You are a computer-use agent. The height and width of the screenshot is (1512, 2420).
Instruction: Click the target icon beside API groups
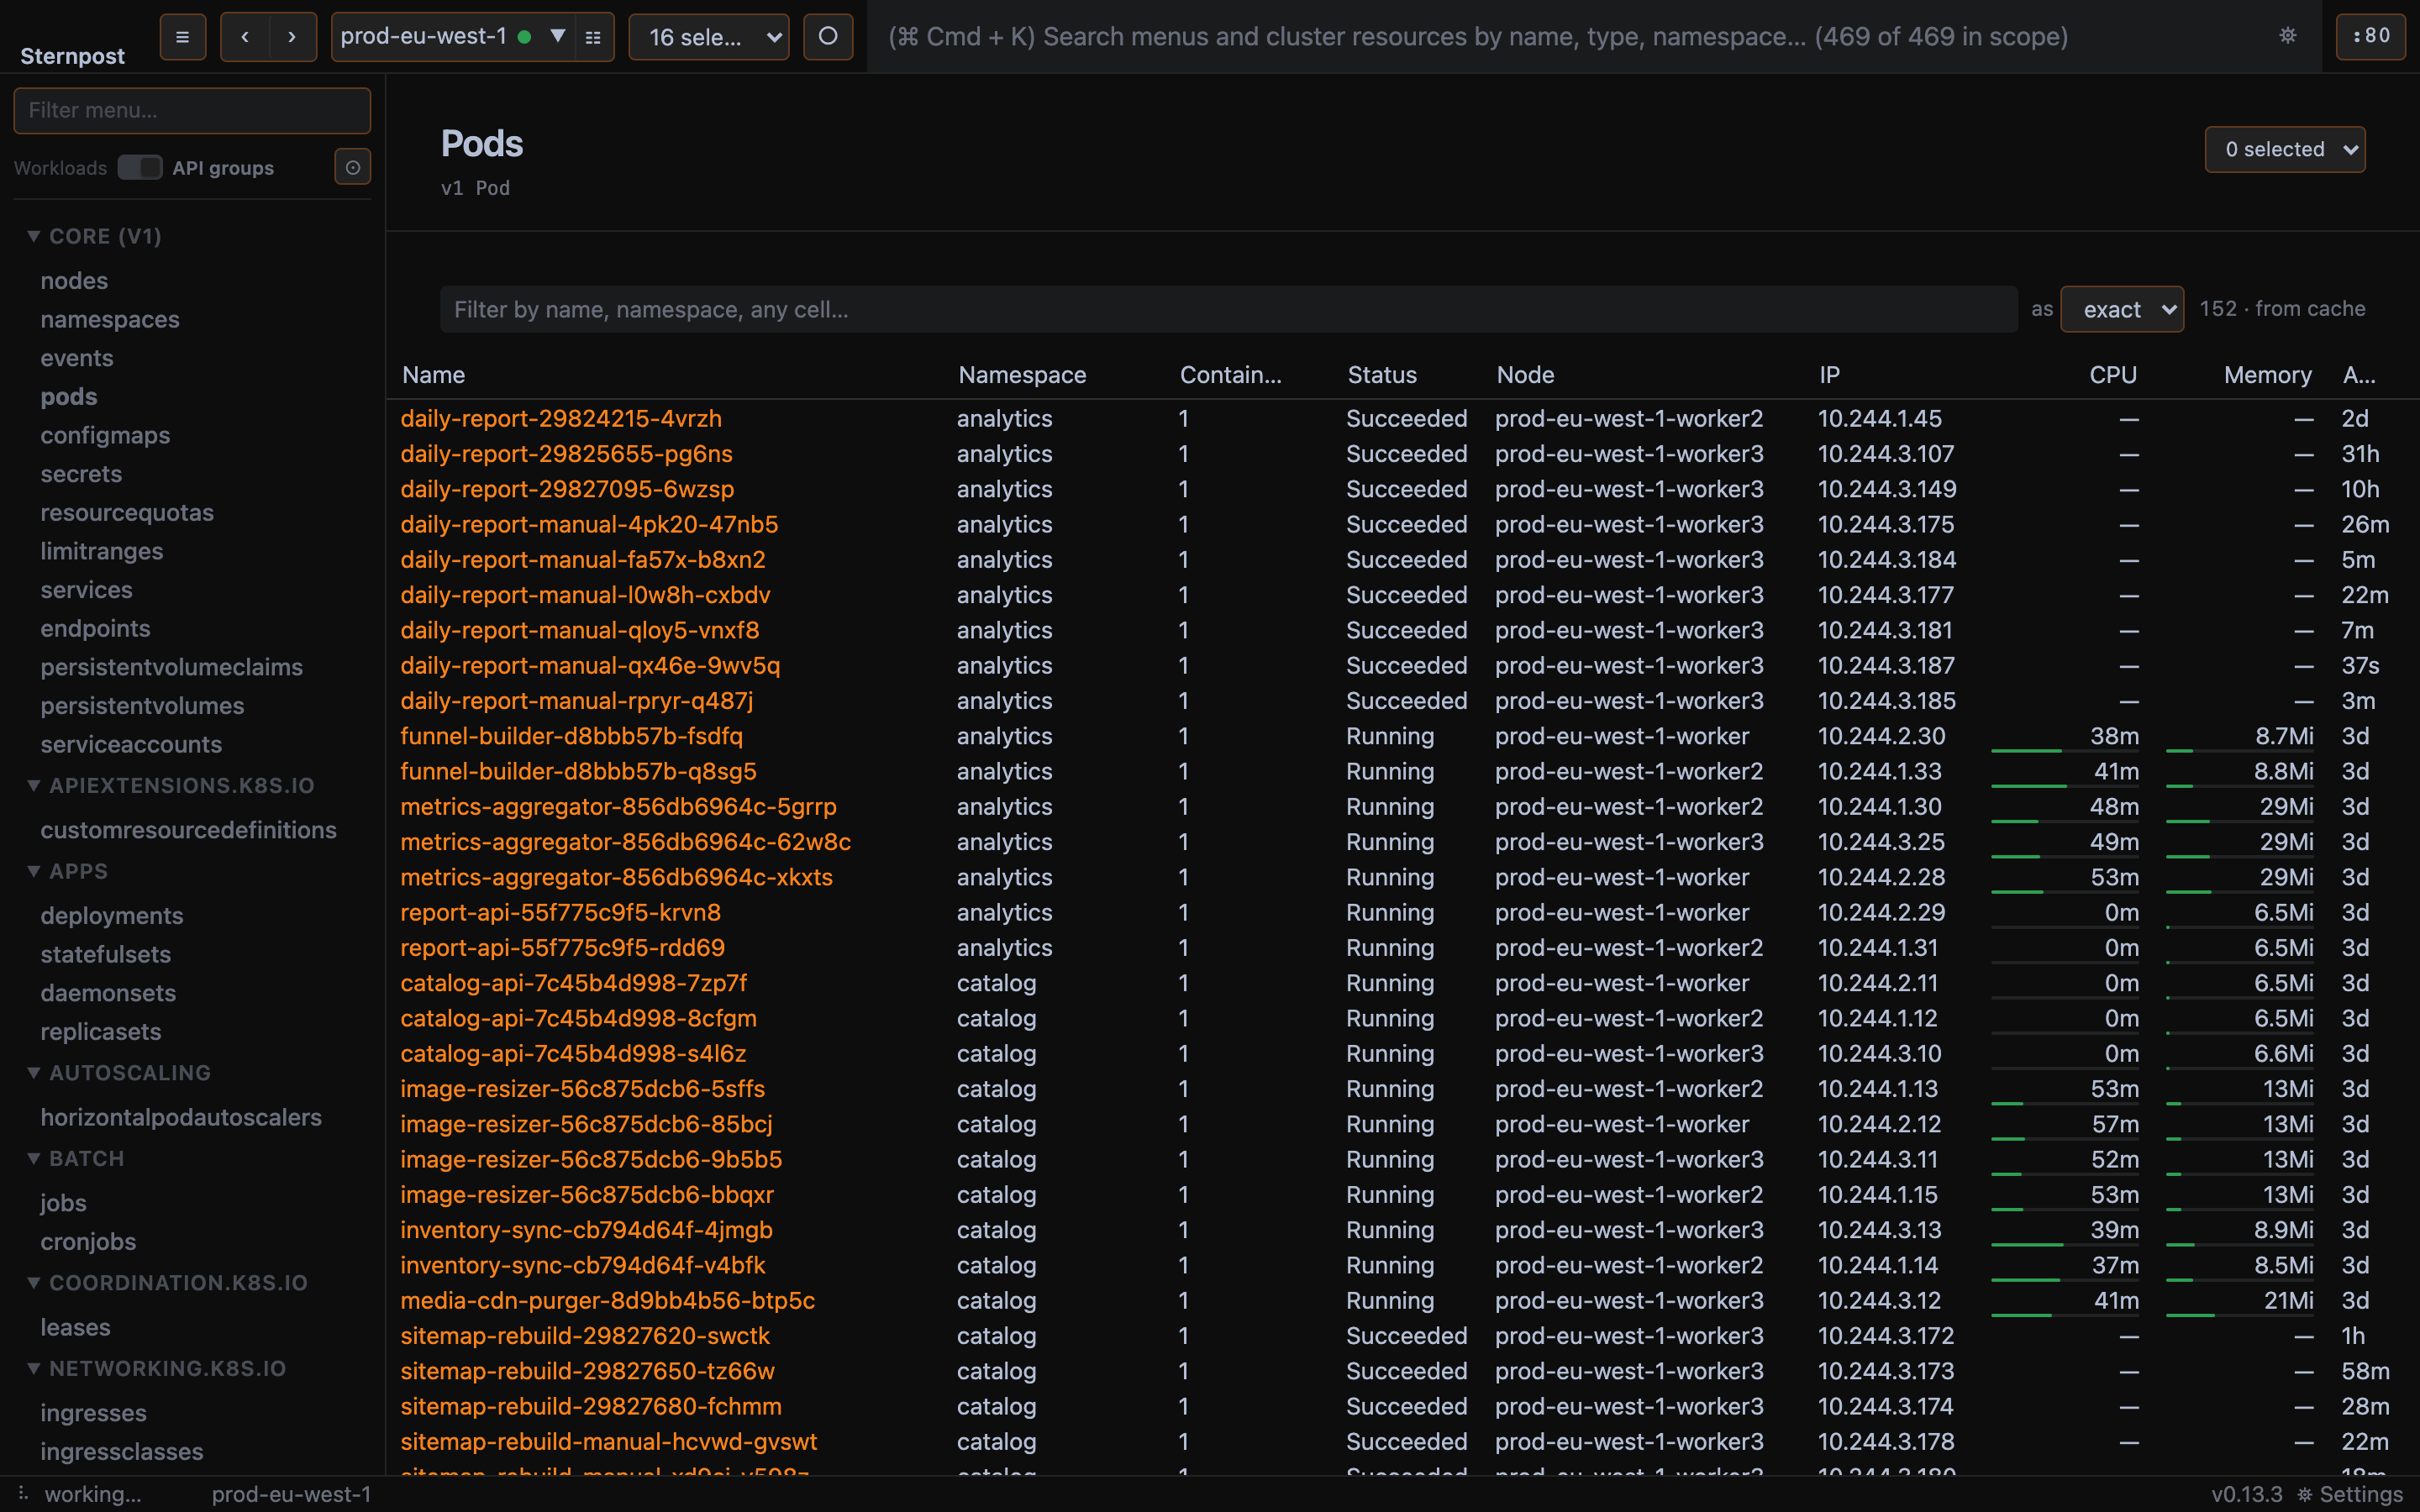352,167
